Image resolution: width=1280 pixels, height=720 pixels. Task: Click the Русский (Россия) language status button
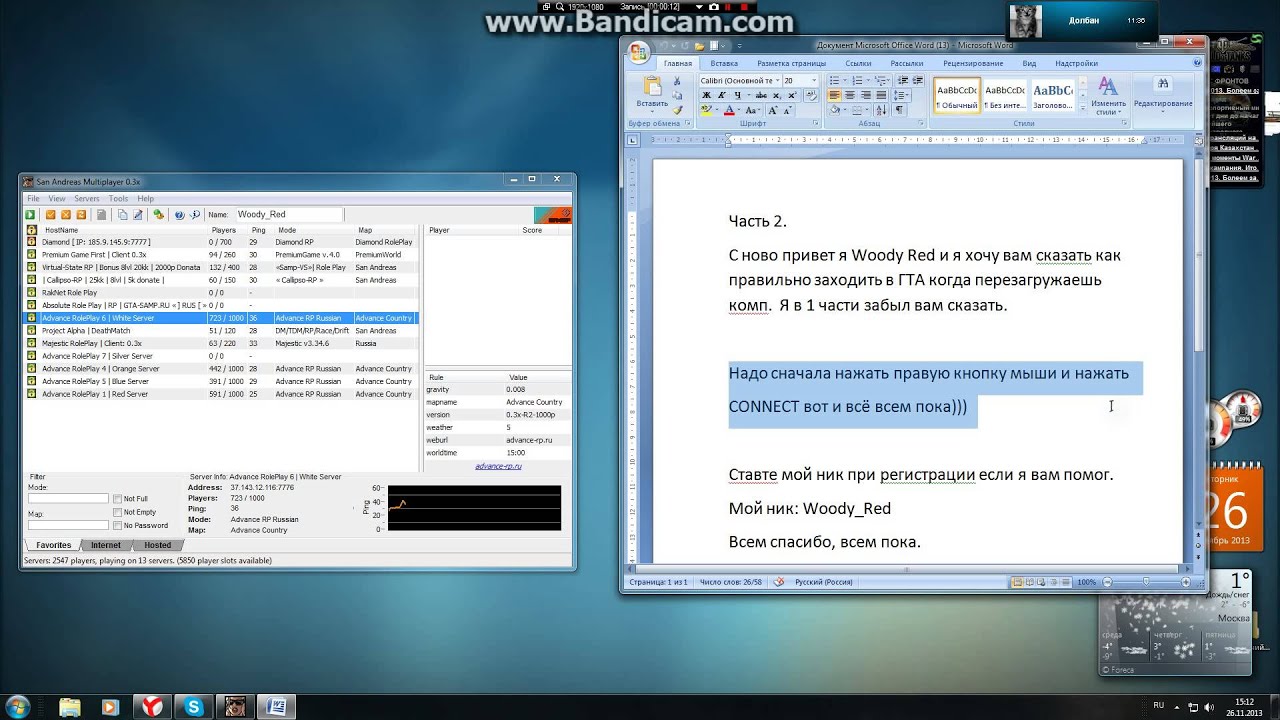click(824, 582)
